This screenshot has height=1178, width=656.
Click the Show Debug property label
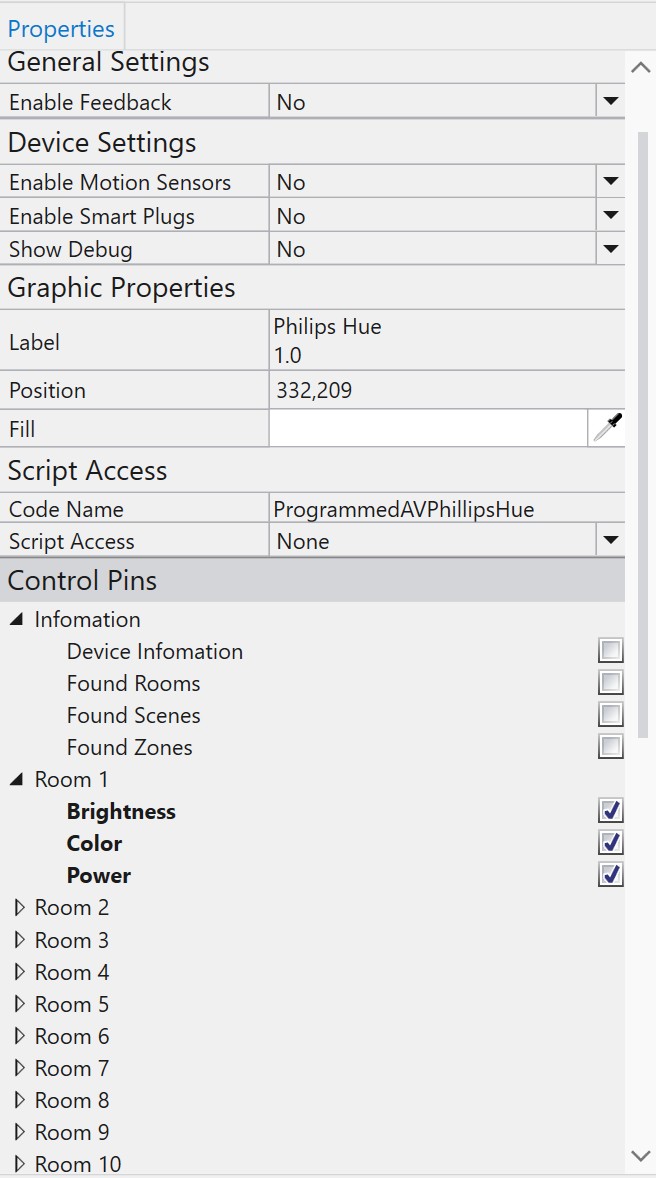coord(71,249)
